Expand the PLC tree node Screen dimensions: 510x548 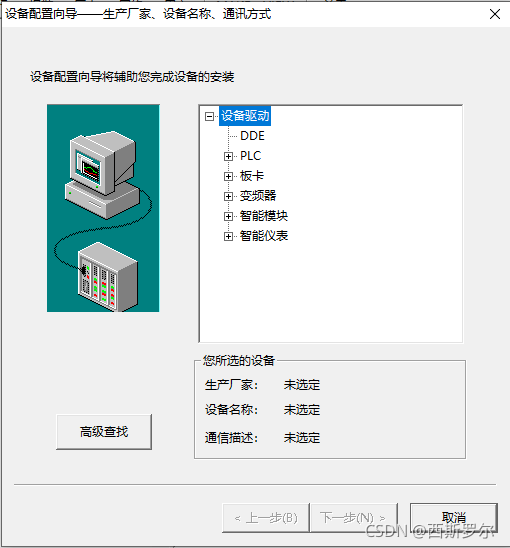pos(228,156)
